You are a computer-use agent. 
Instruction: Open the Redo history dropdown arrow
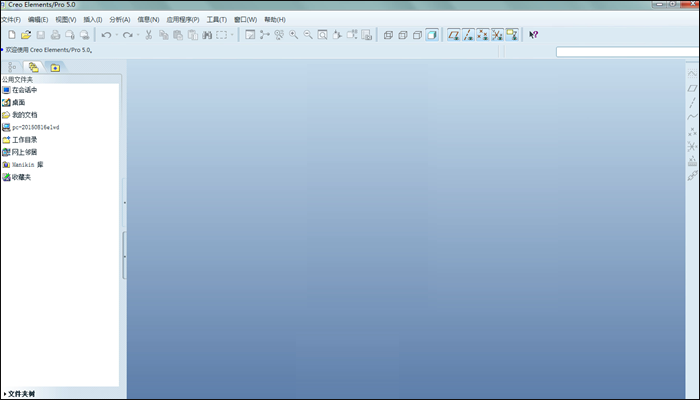[138, 35]
